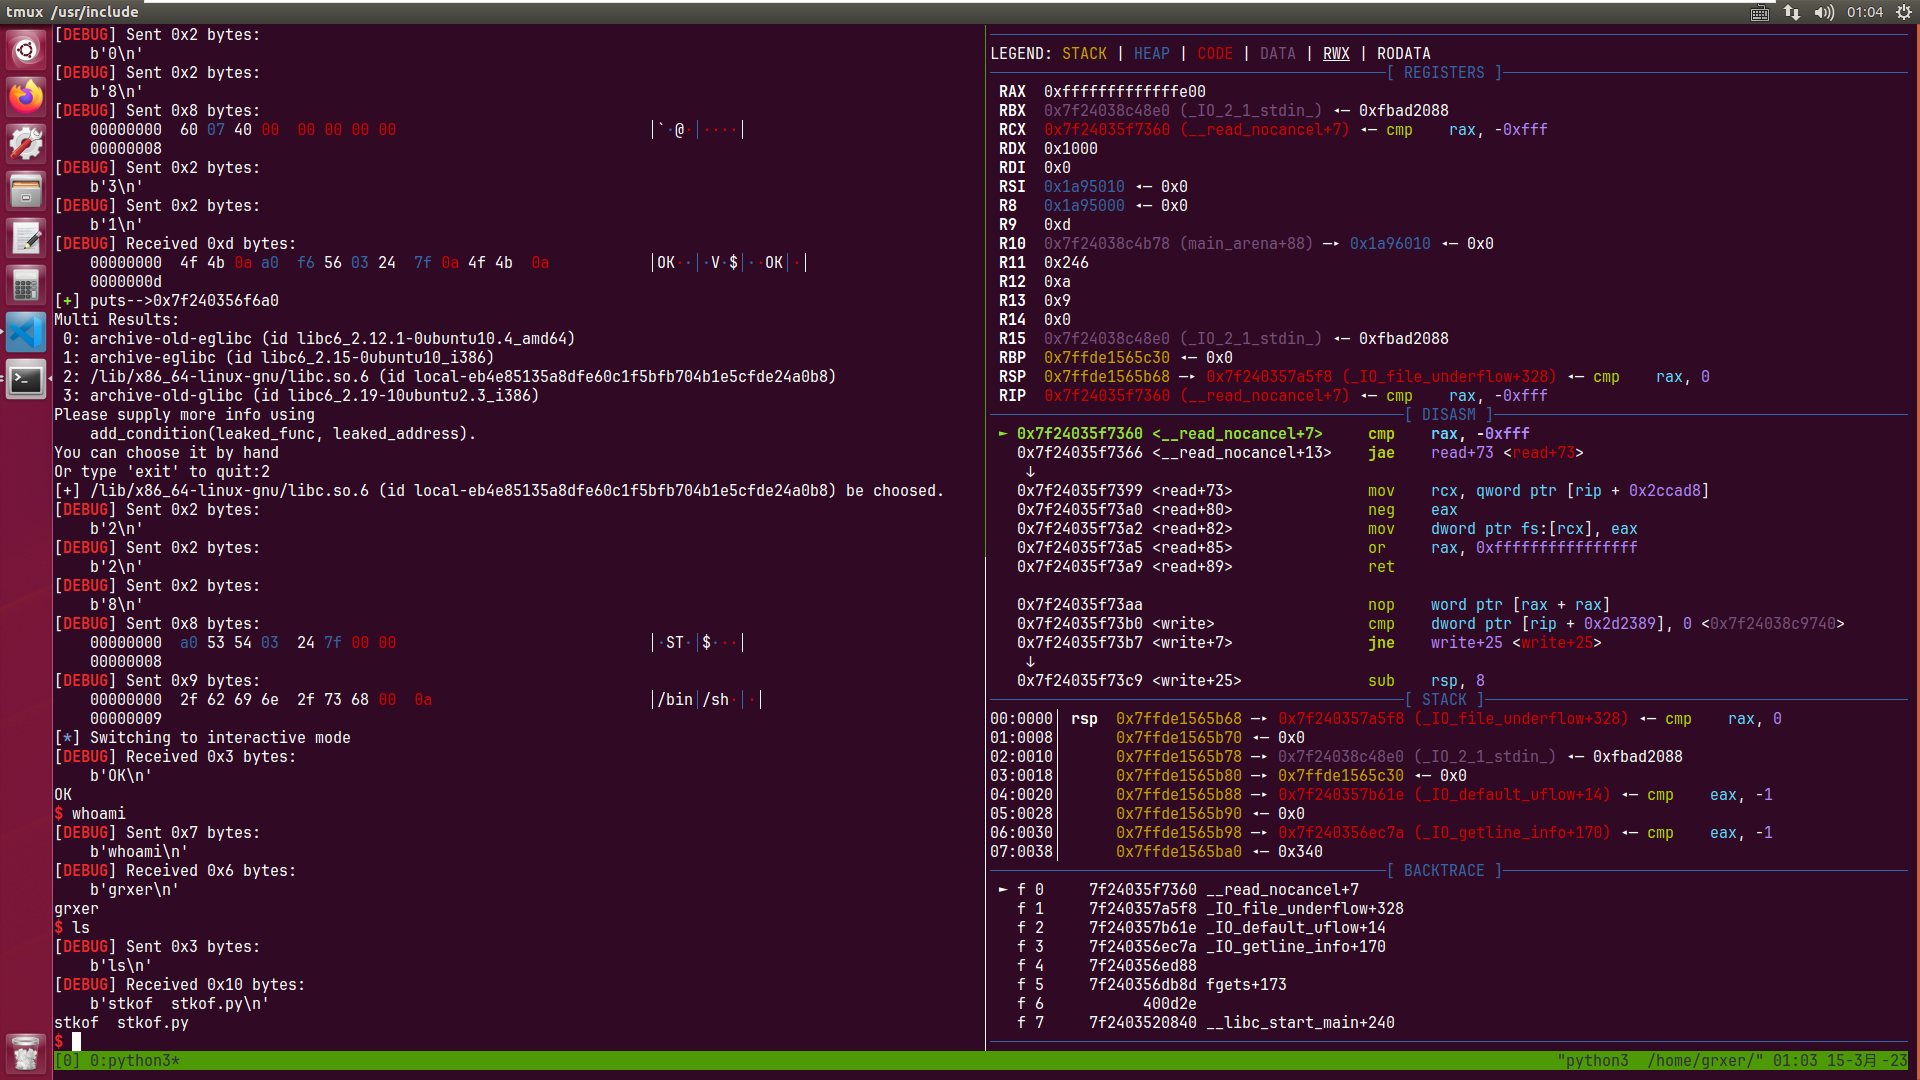Open System Settings wrench icon in dock
Image resolution: width=1920 pixels, height=1080 pixels.
click(26, 143)
